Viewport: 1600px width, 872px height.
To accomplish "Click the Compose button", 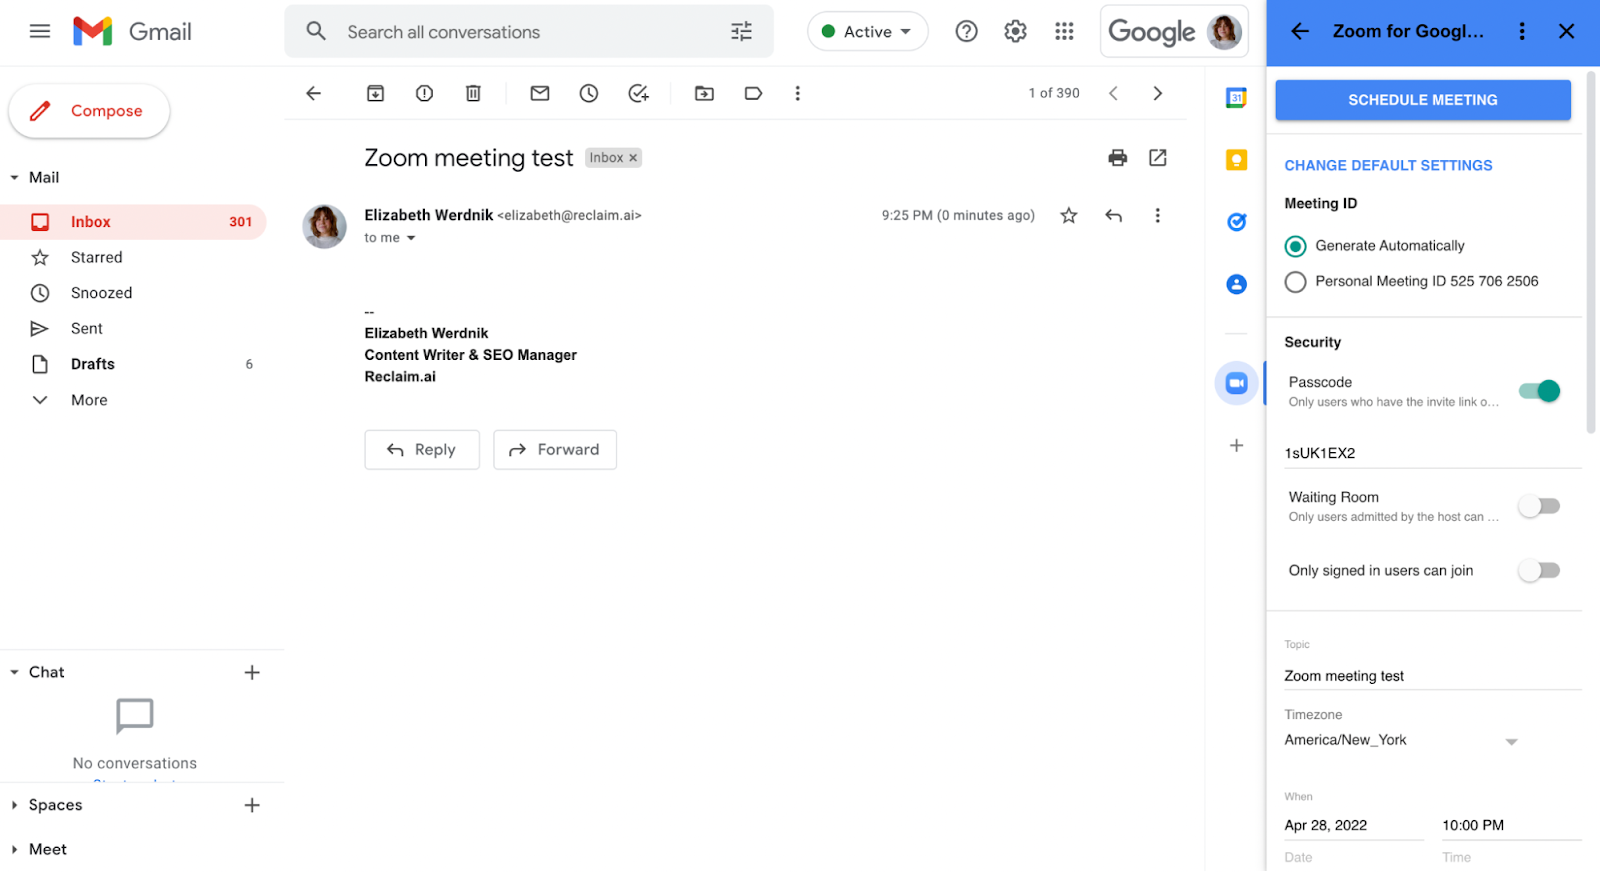I will (89, 111).
